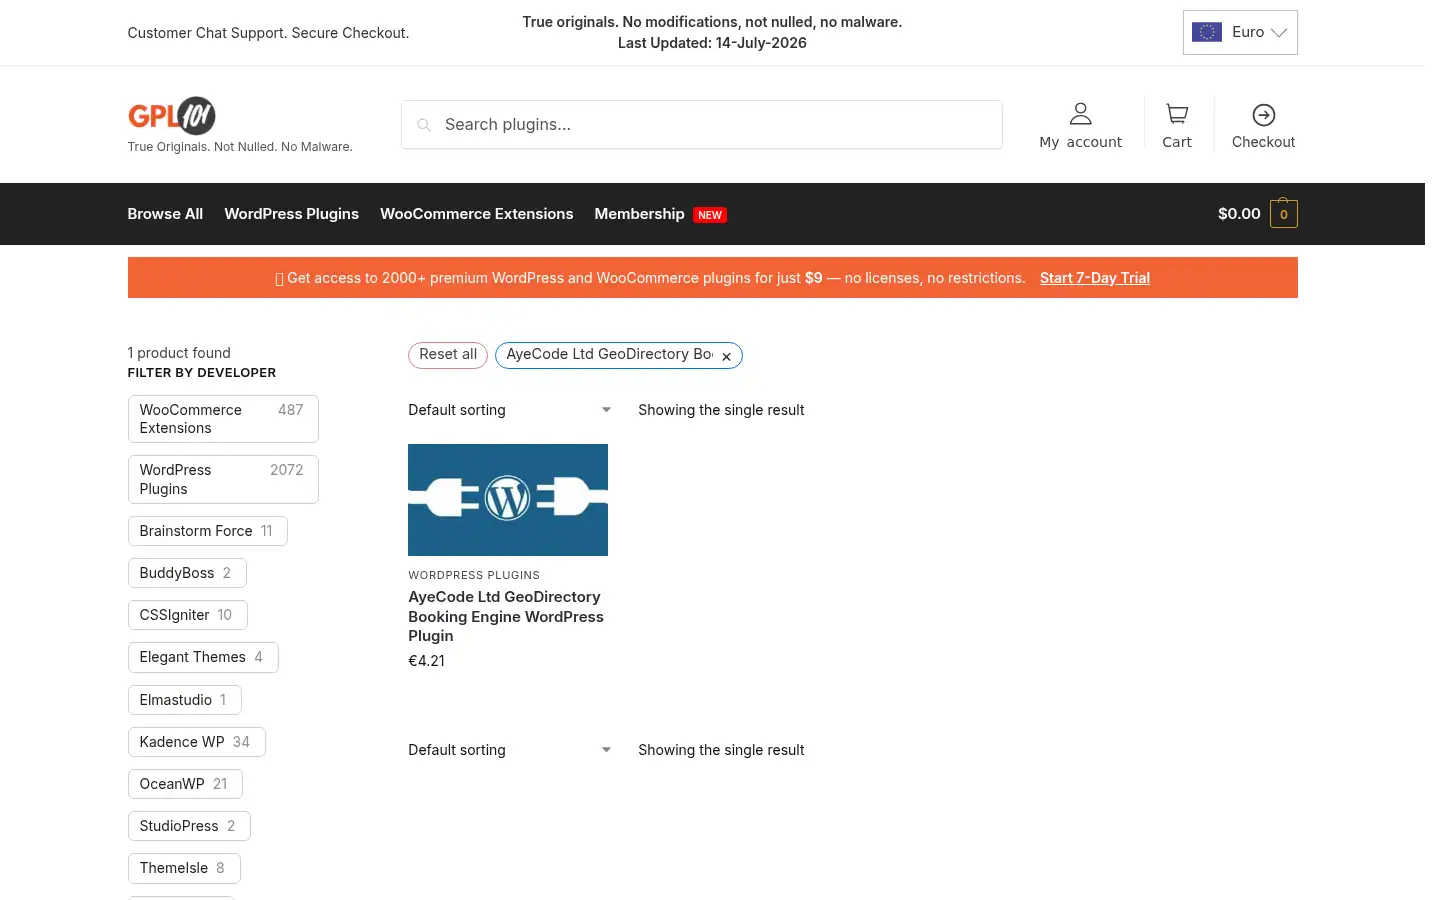Go to Checkout via the arrow icon
This screenshot has width=1440, height=900.
point(1264,115)
